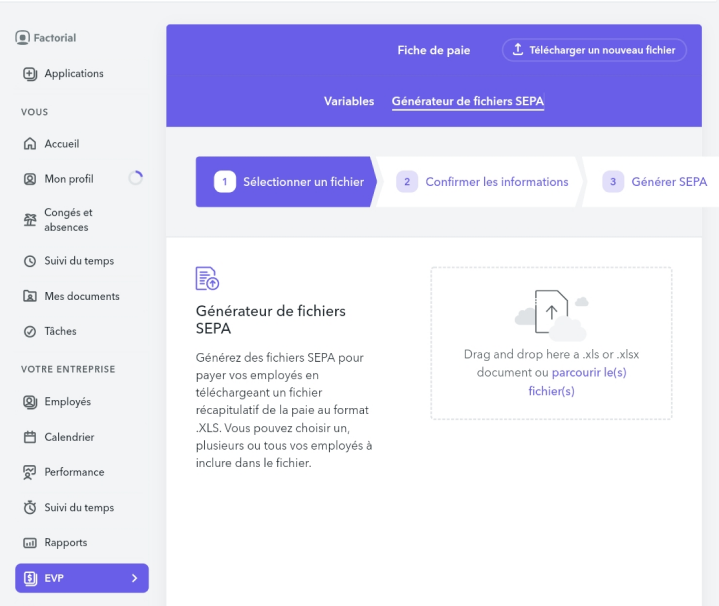Image resolution: width=719 pixels, height=606 pixels.
Task: Click the Rapports chart icon
Action: [x=30, y=543]
